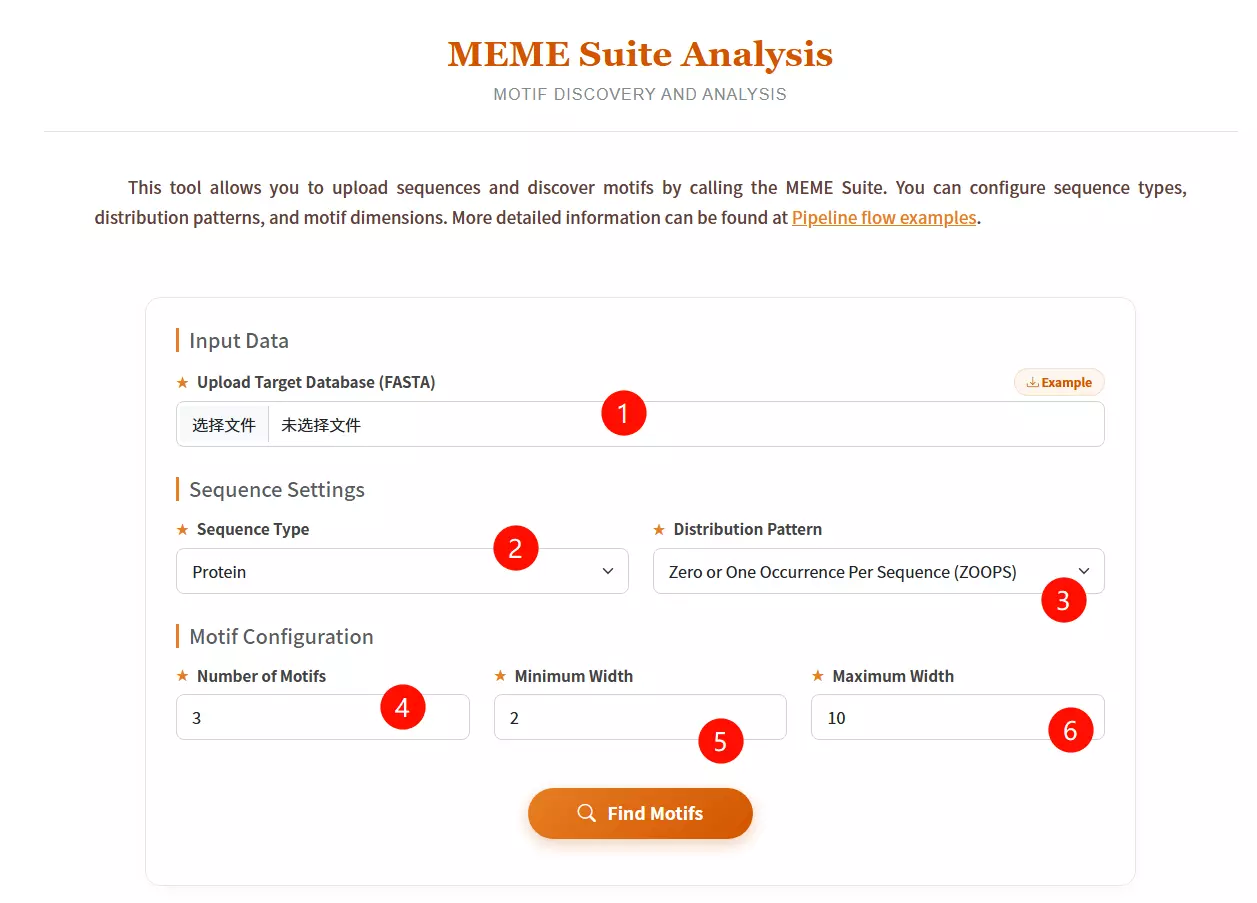
Task: Click into the Minimum Width field
Action: (600, 718)
